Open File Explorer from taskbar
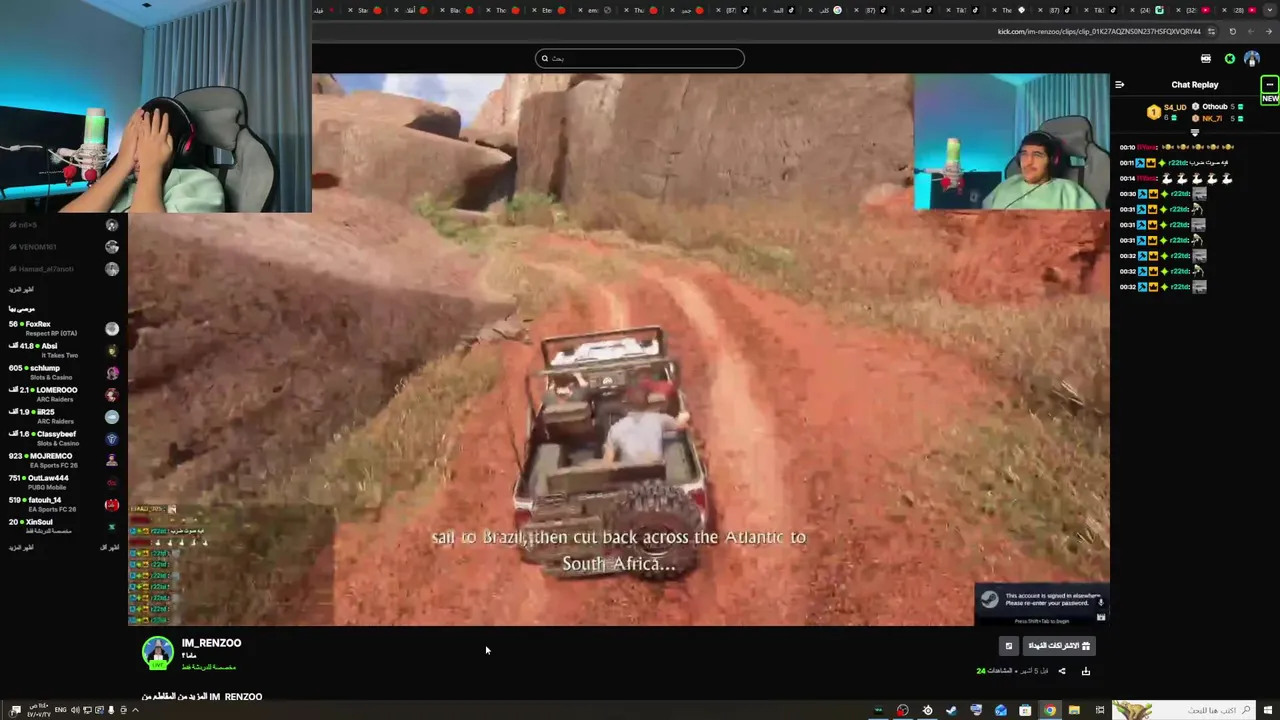Screen dimensions: 1280x720 (x=1074, y=710)
